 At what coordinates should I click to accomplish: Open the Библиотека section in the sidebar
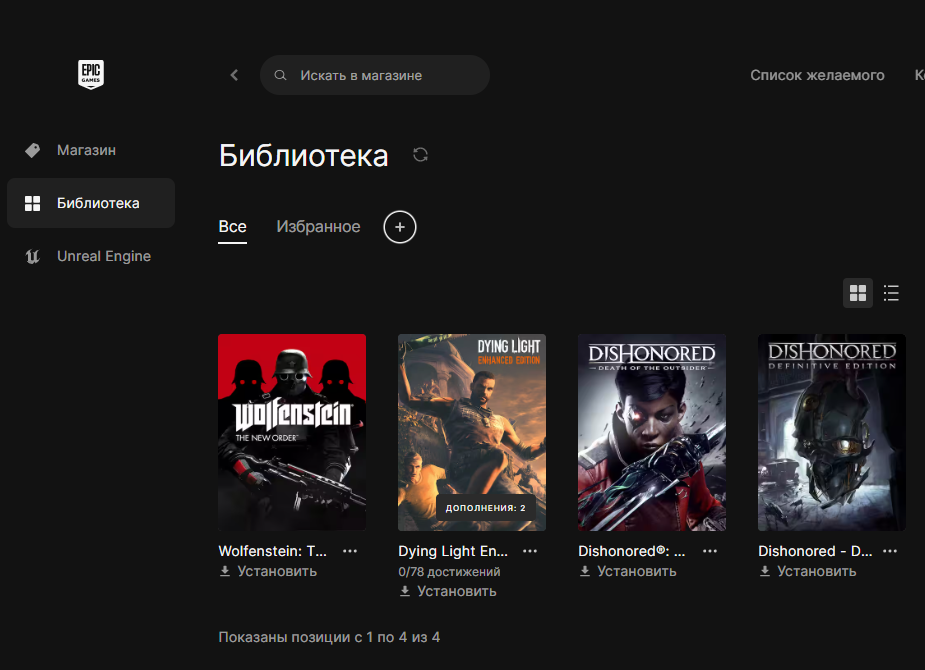(91, 203)
